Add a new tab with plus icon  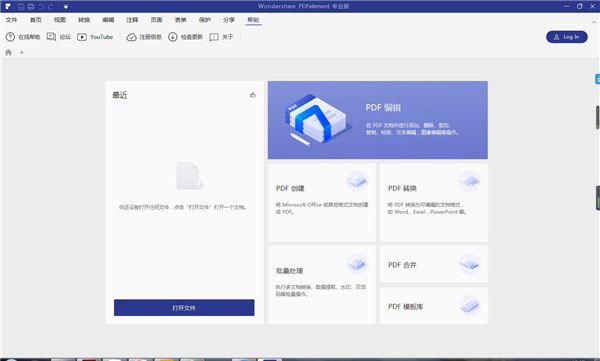[x=21, y=52]
